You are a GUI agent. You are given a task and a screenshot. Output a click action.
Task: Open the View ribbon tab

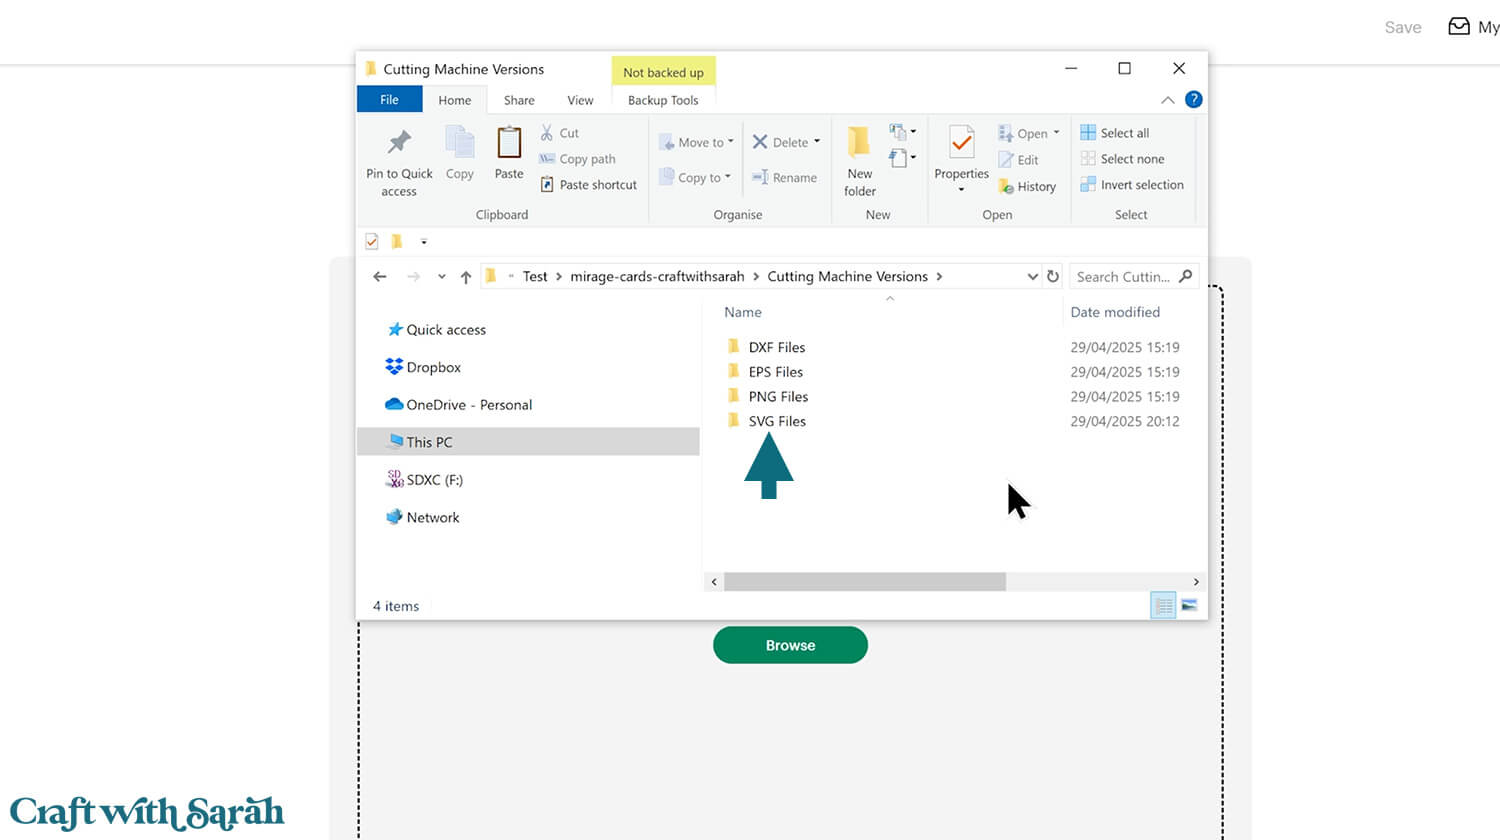point(580,100)
